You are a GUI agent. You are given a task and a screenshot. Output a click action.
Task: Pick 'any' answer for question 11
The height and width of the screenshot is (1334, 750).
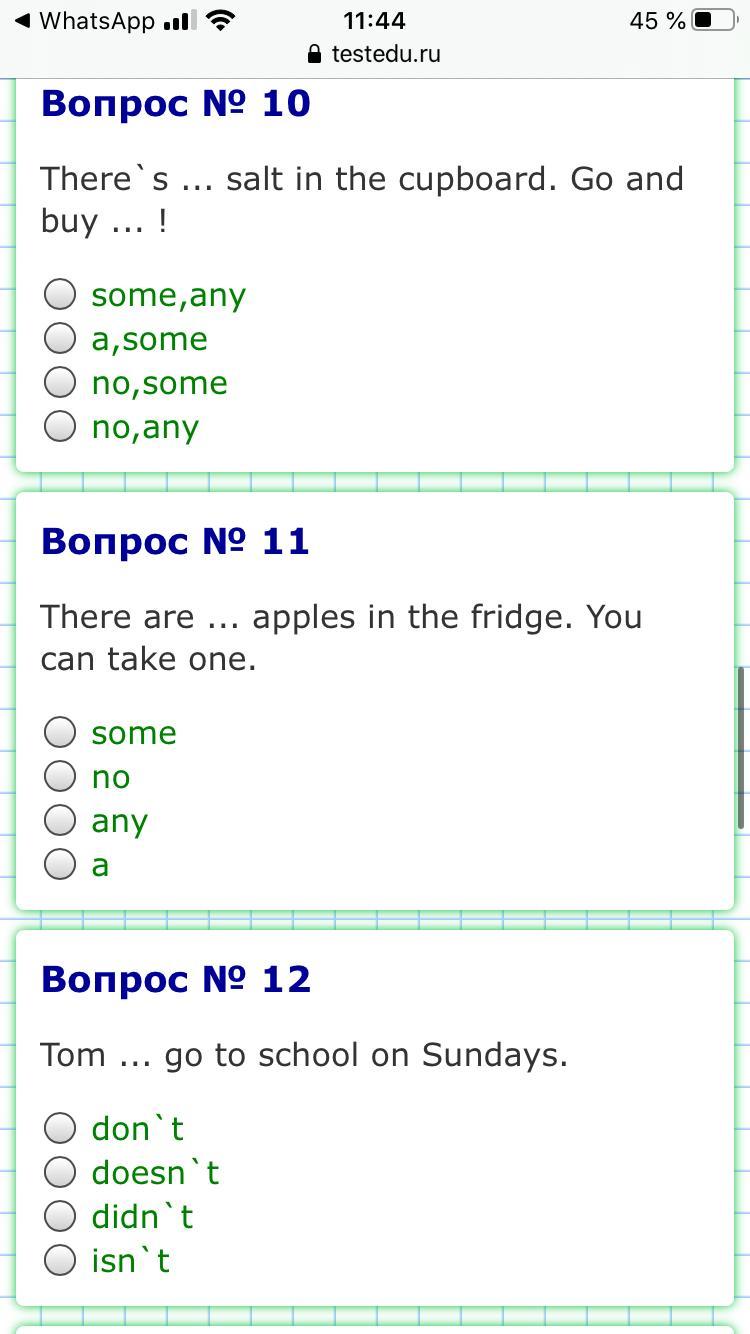coord(60,820)
